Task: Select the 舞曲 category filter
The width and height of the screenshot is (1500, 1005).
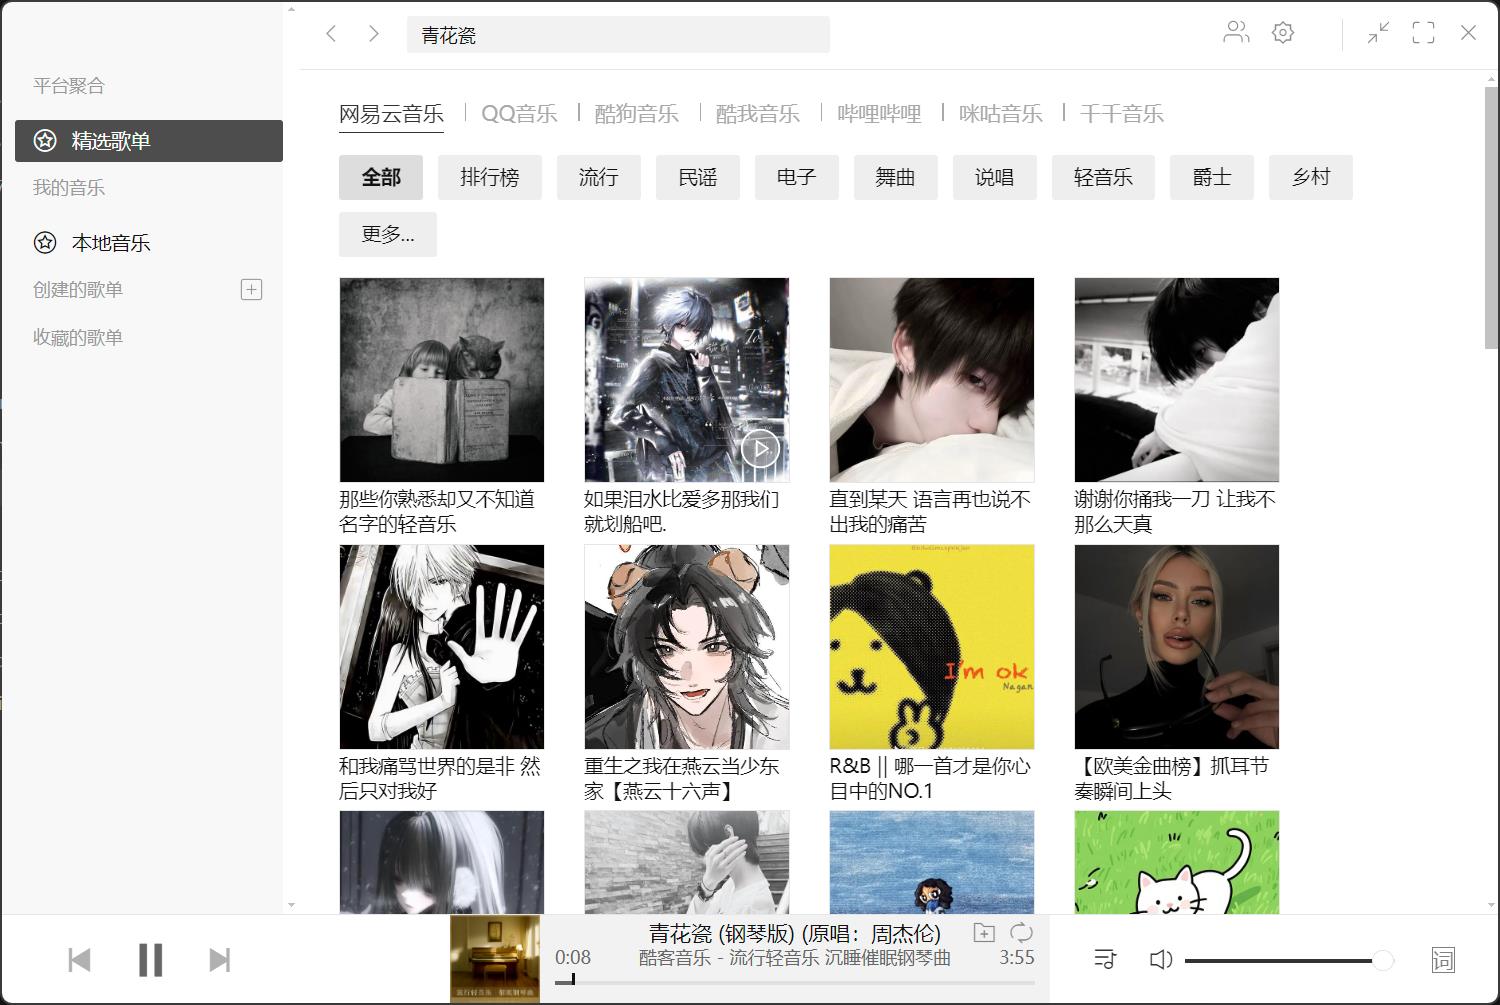Action: (x=896, y=177)
